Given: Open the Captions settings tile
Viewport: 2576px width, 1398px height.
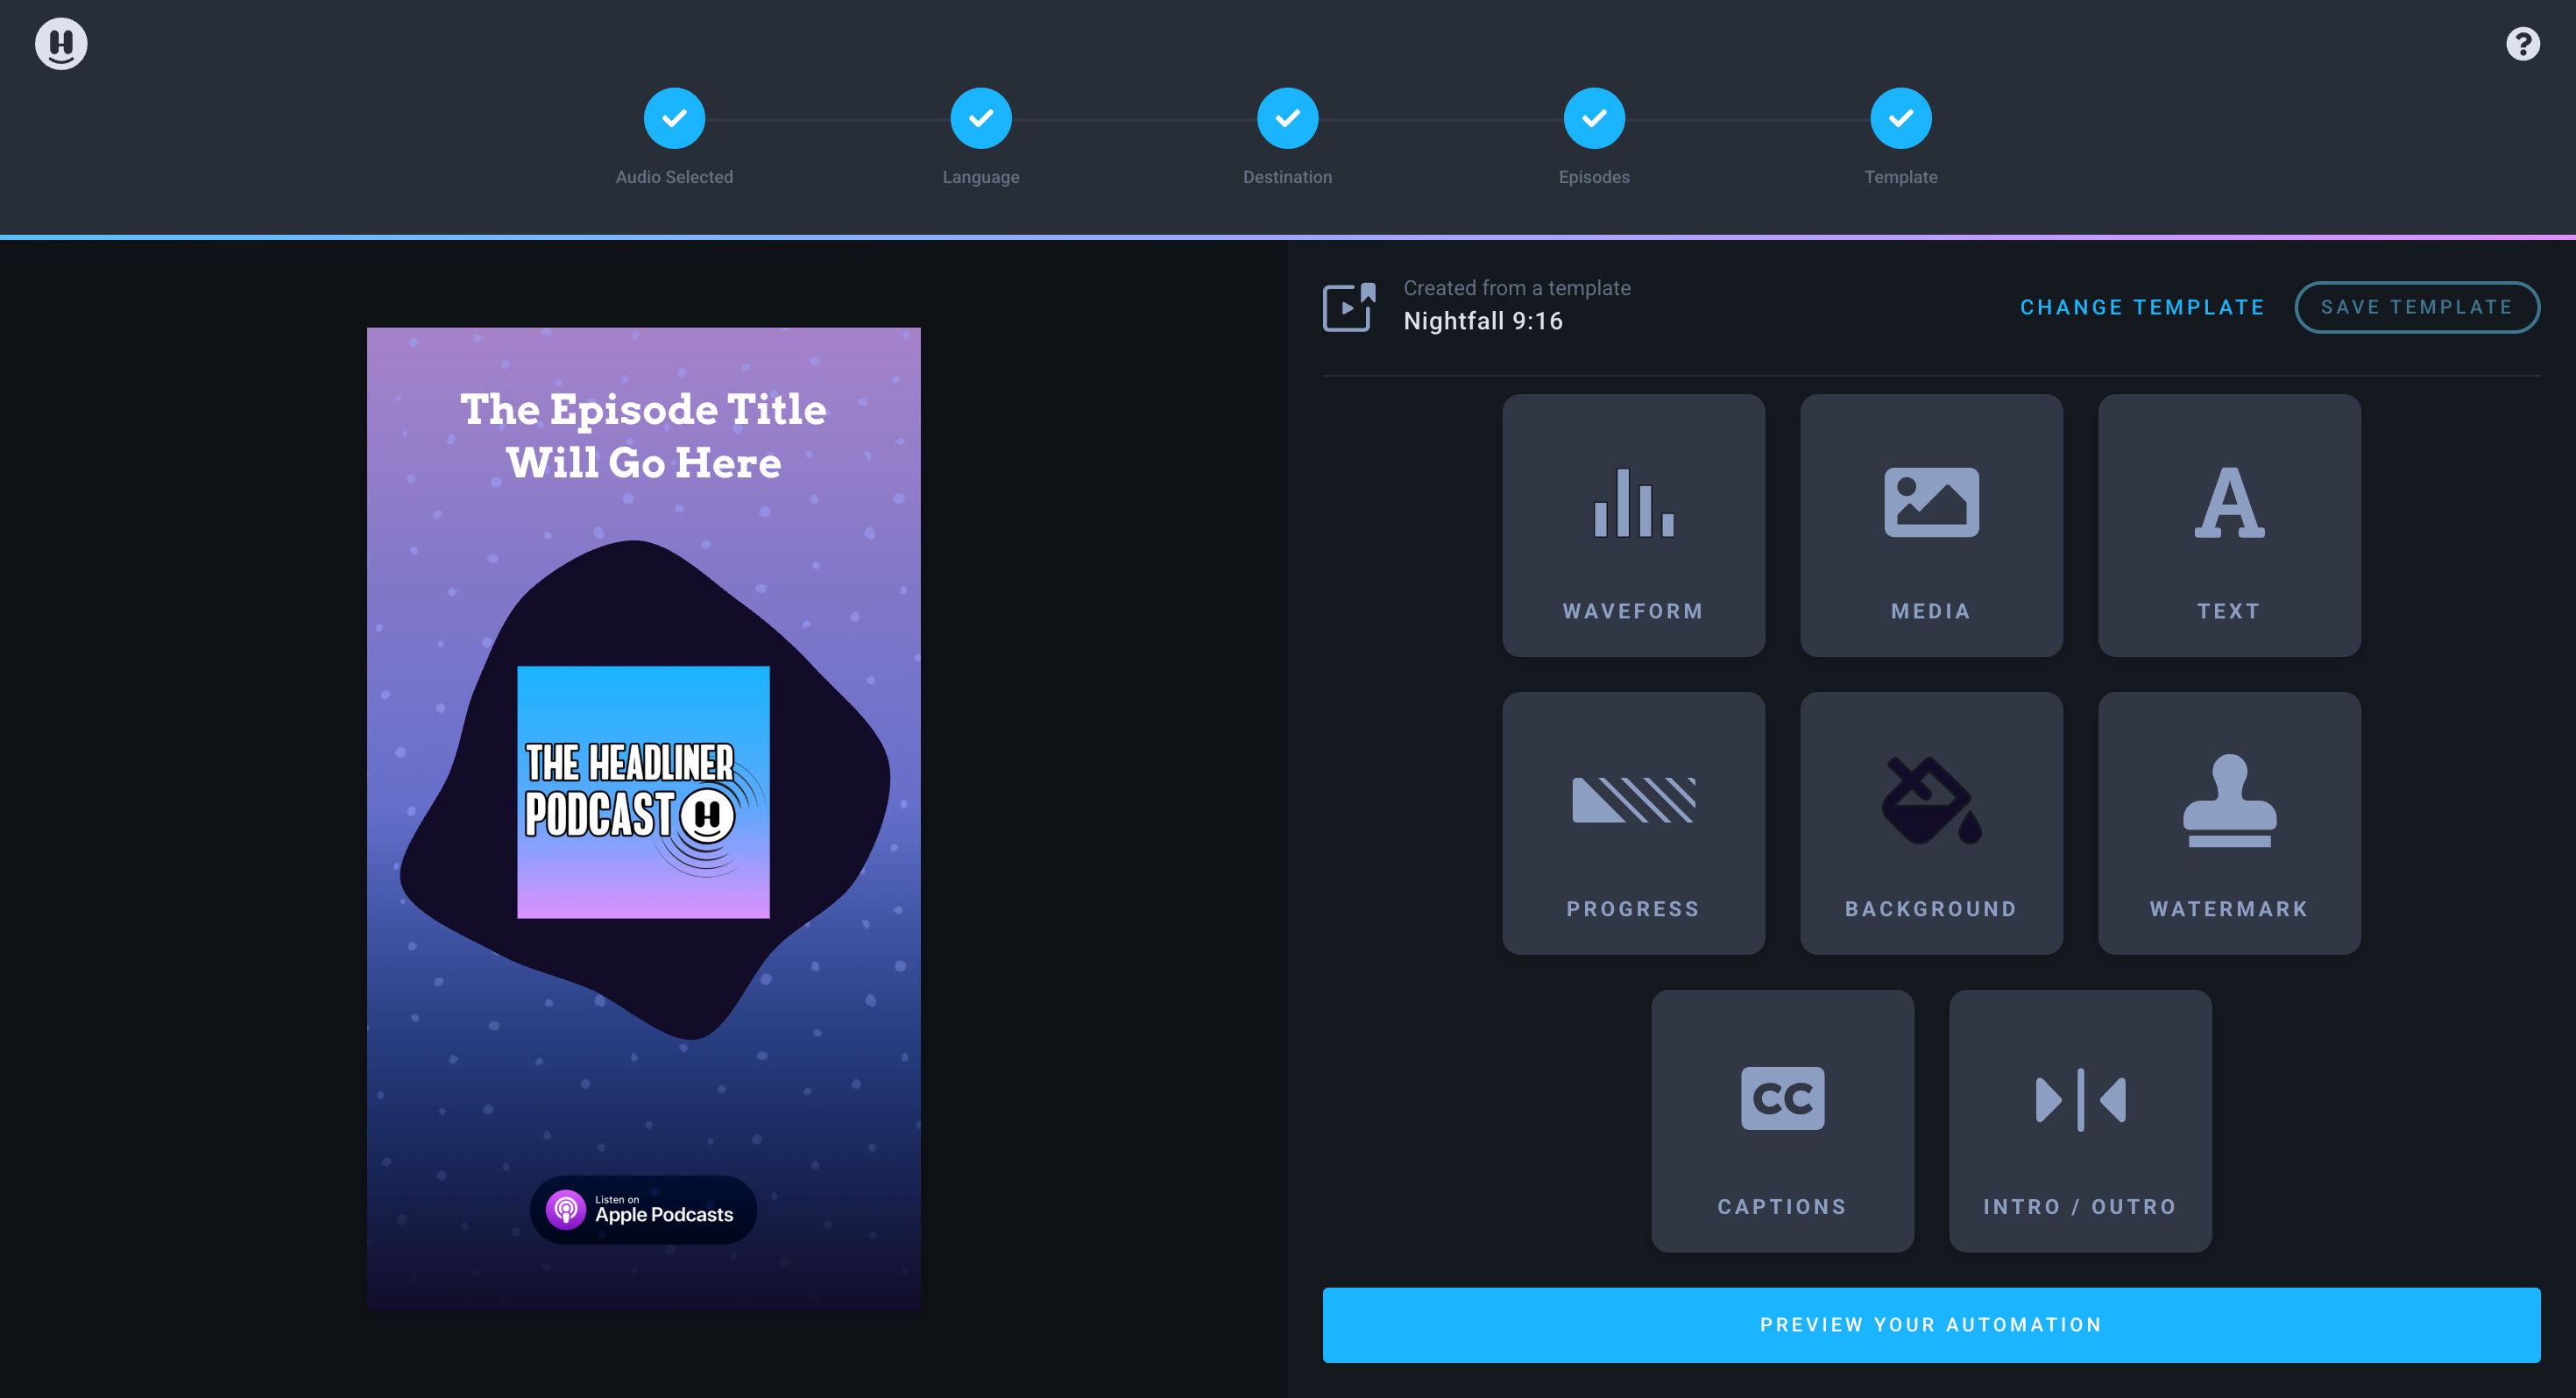Looking at the screenshot, I should pyautogui.click(x=1782, y=1121).
